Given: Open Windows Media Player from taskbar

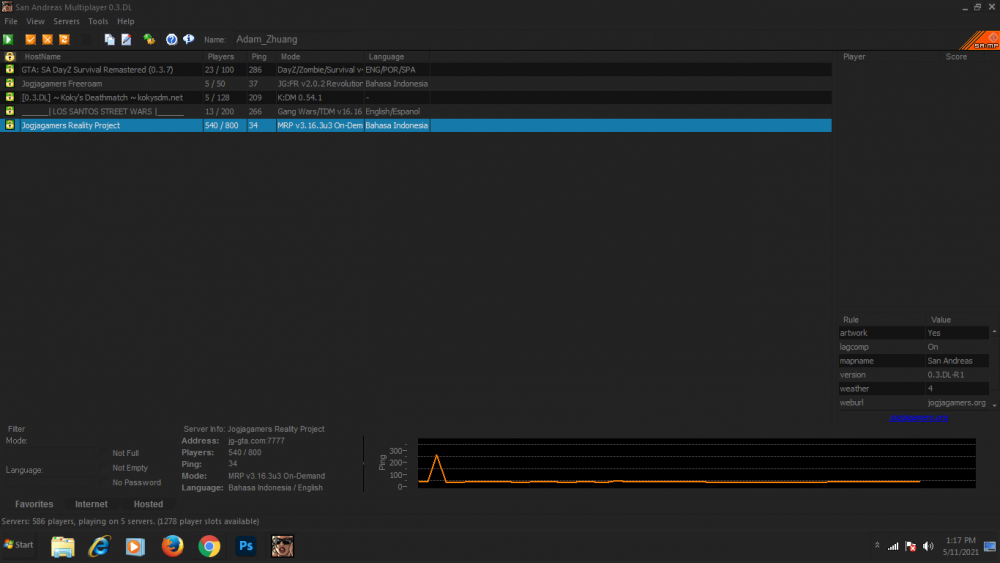Looking at the screenshot, I should pyautogui.click(x=135, y=546).
